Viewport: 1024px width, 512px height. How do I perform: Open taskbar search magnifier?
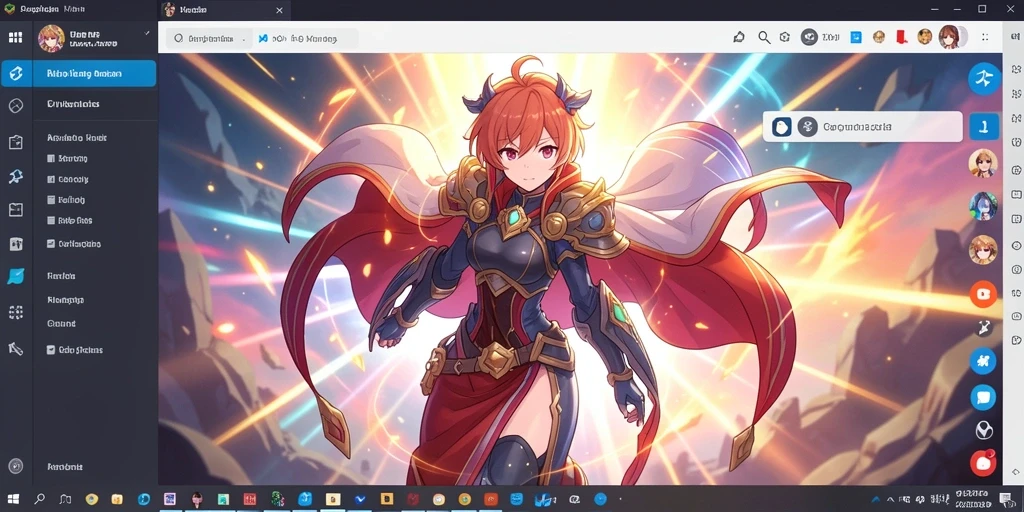pyautogui.click(x=39, y=499)
